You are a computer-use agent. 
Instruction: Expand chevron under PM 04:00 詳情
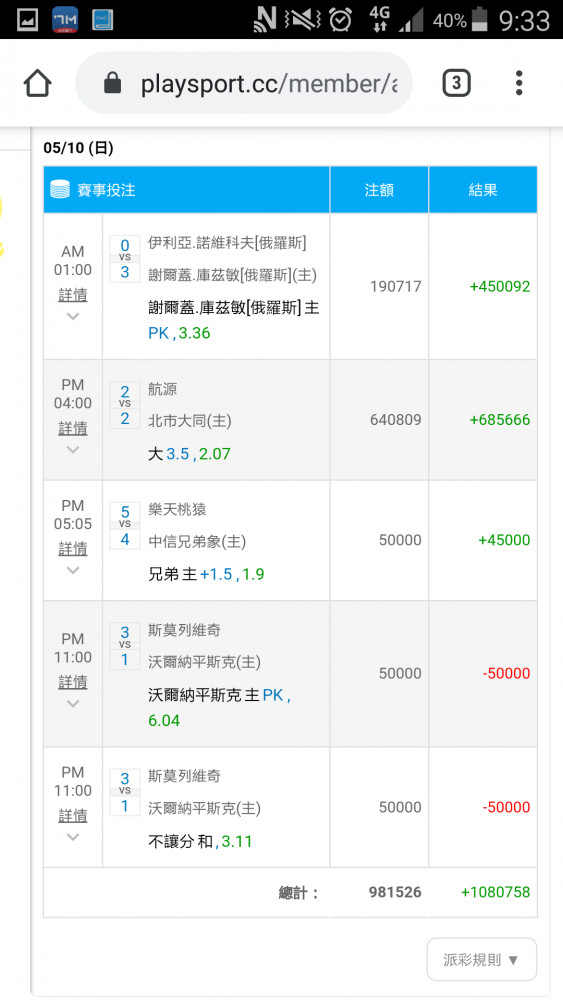pyautogui.click(x=73, y=450)
